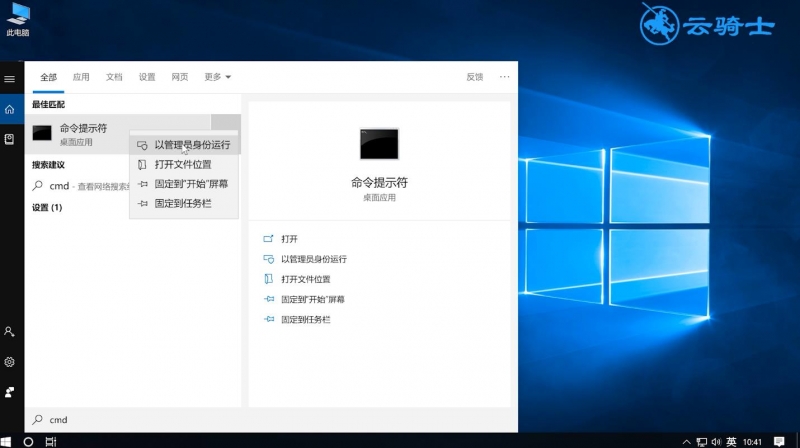Click 以管理员身份运行 in the preview pane

[x=305, y=259]
